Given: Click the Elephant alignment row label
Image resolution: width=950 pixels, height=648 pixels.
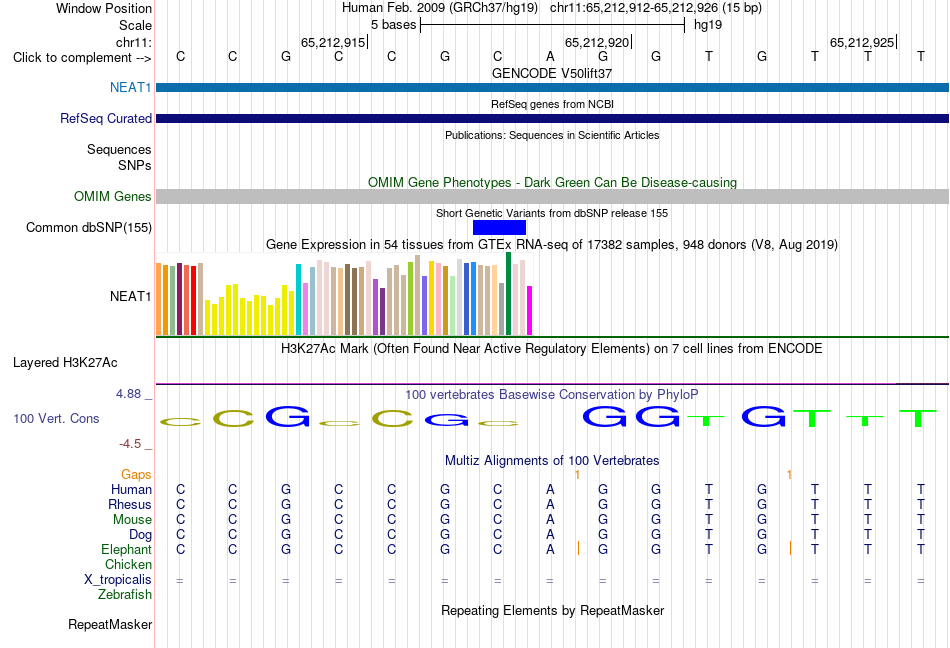Looking at the screenshot, I should click(126, 549).
